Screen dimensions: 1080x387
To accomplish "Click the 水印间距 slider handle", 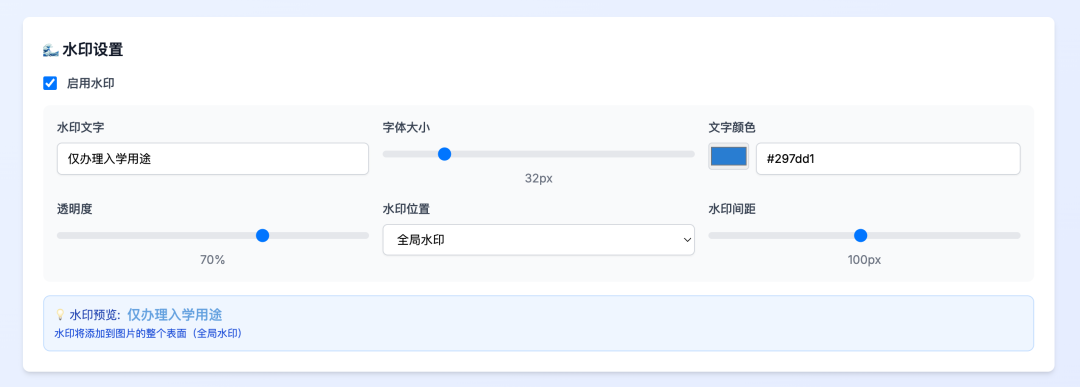I will [x=860, y=236].
